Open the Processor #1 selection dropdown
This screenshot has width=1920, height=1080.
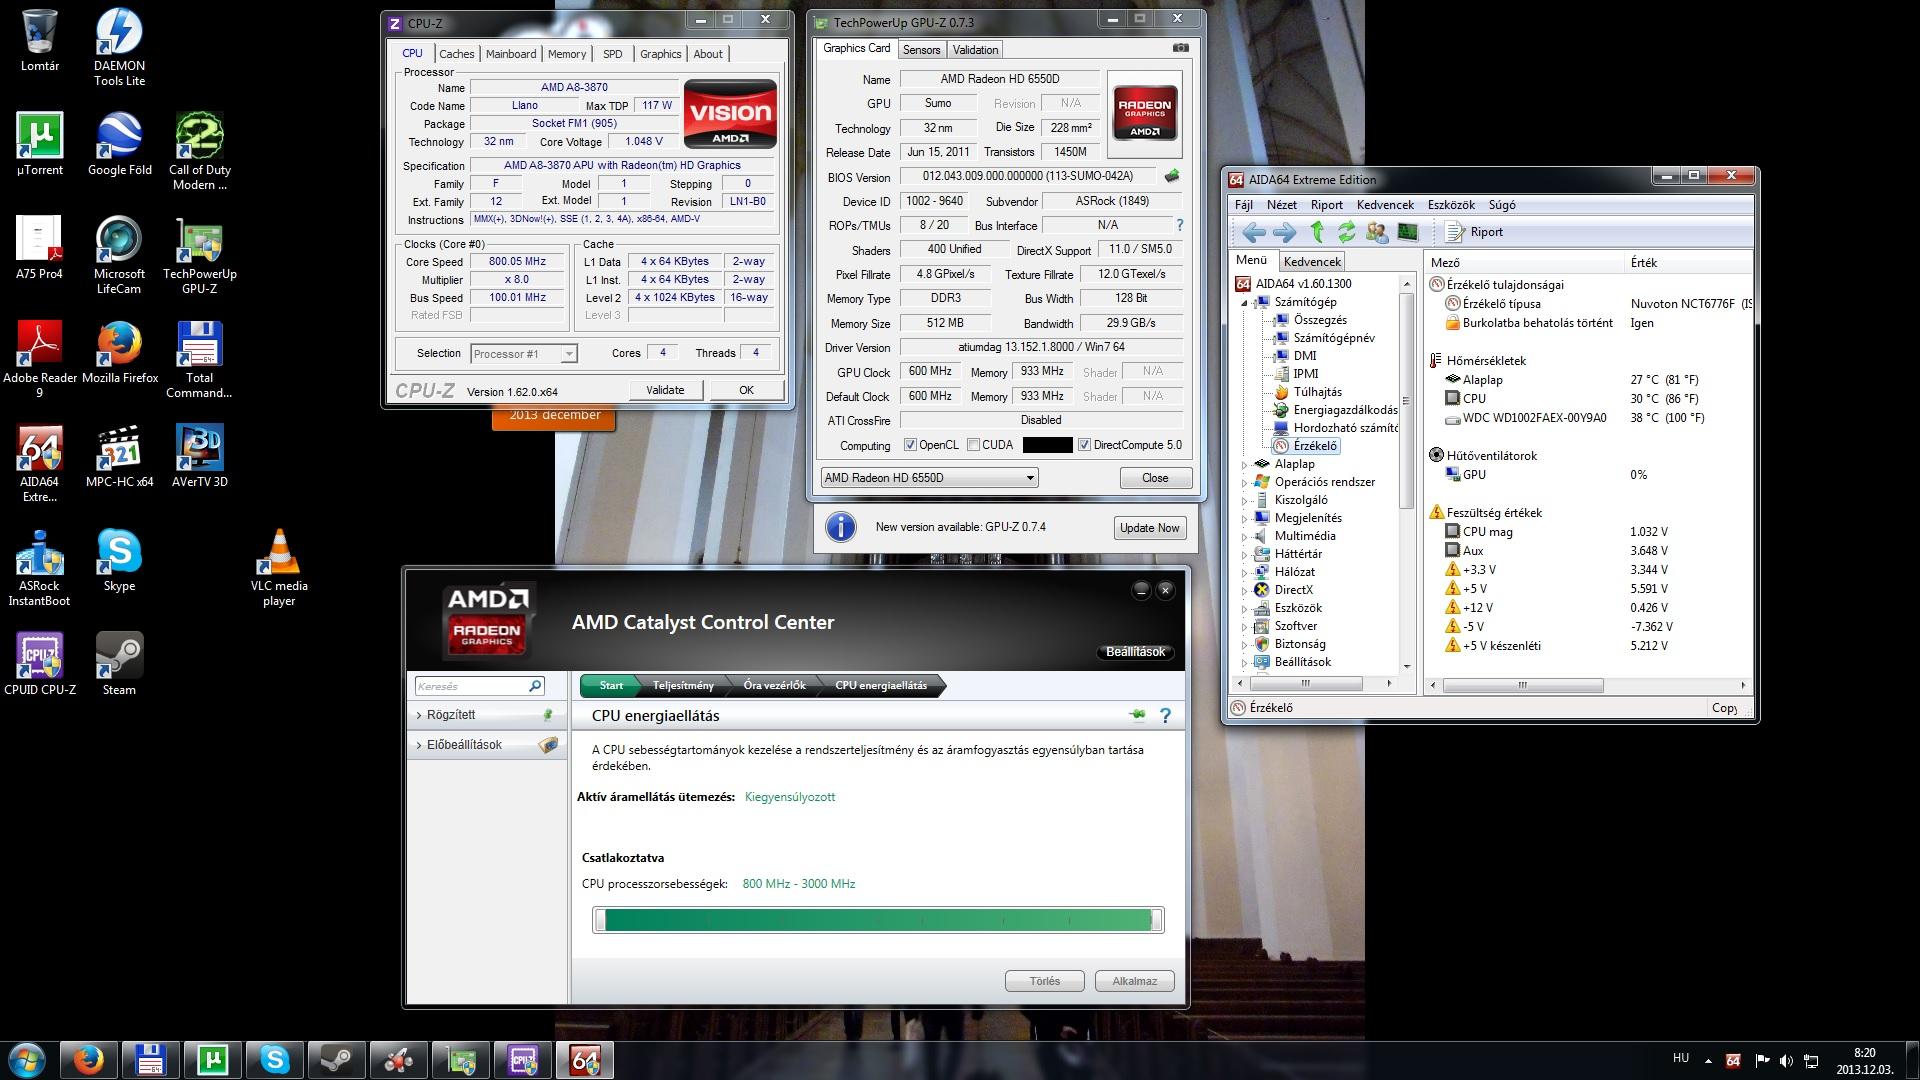[x=524, y=354]
